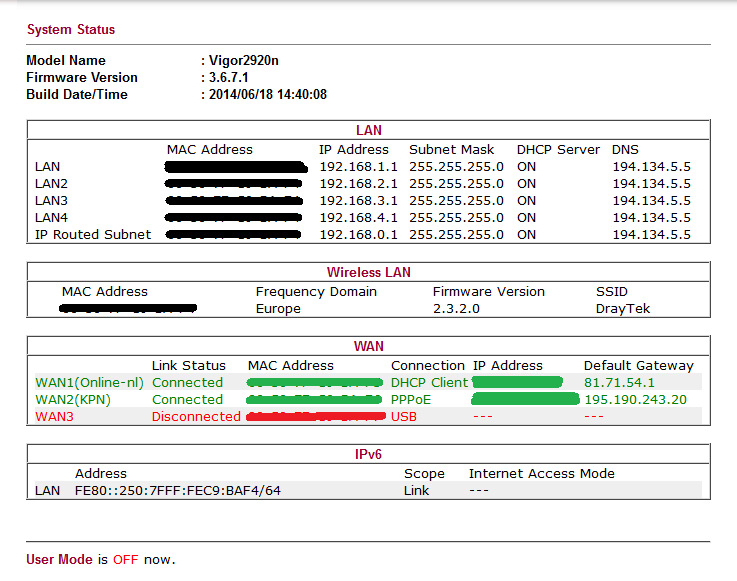Select default gateway 81.71.54.1

point(619,383)
